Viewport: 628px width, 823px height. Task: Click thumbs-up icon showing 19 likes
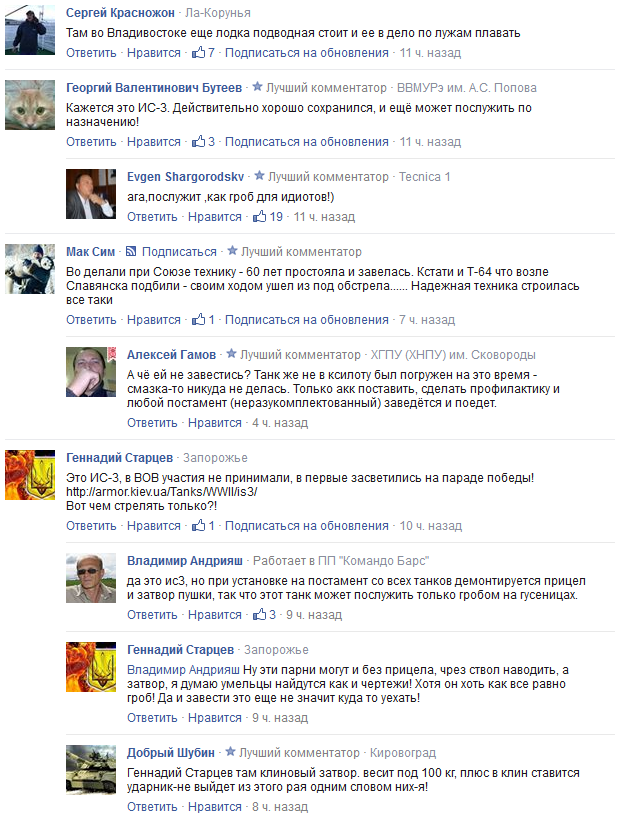point(259,216)
